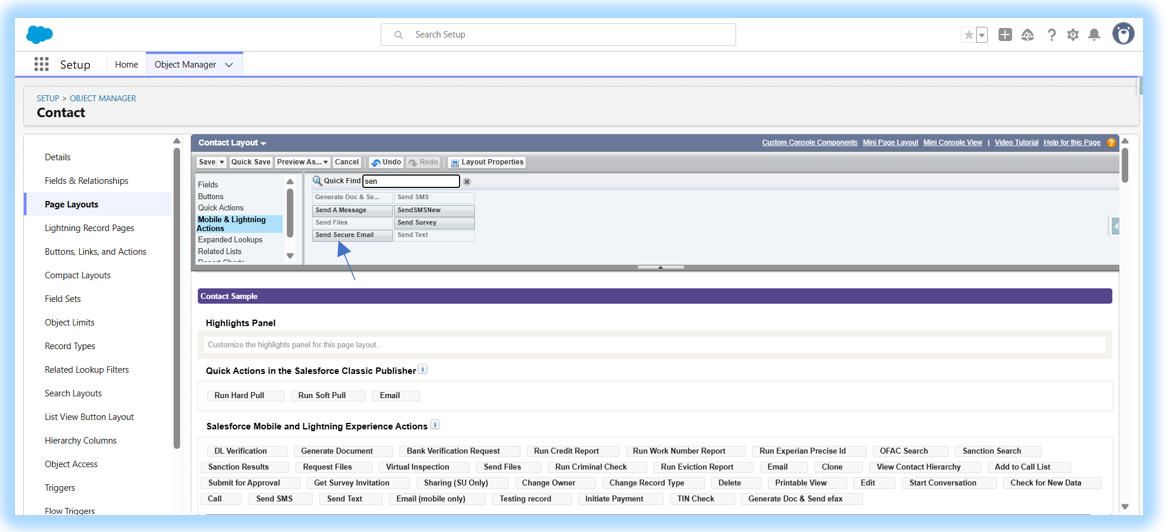
Task: Open the Notifications bell icon
Action: click(1094, 34)
